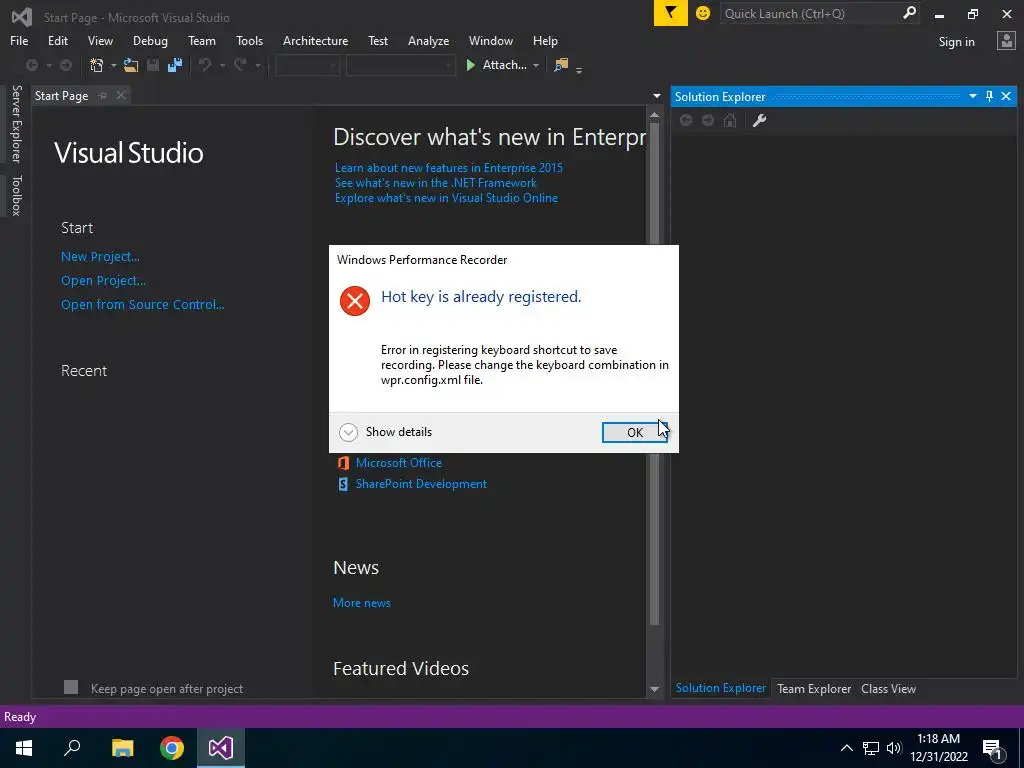Click Solution Explorer Back icon

[686, 120]
